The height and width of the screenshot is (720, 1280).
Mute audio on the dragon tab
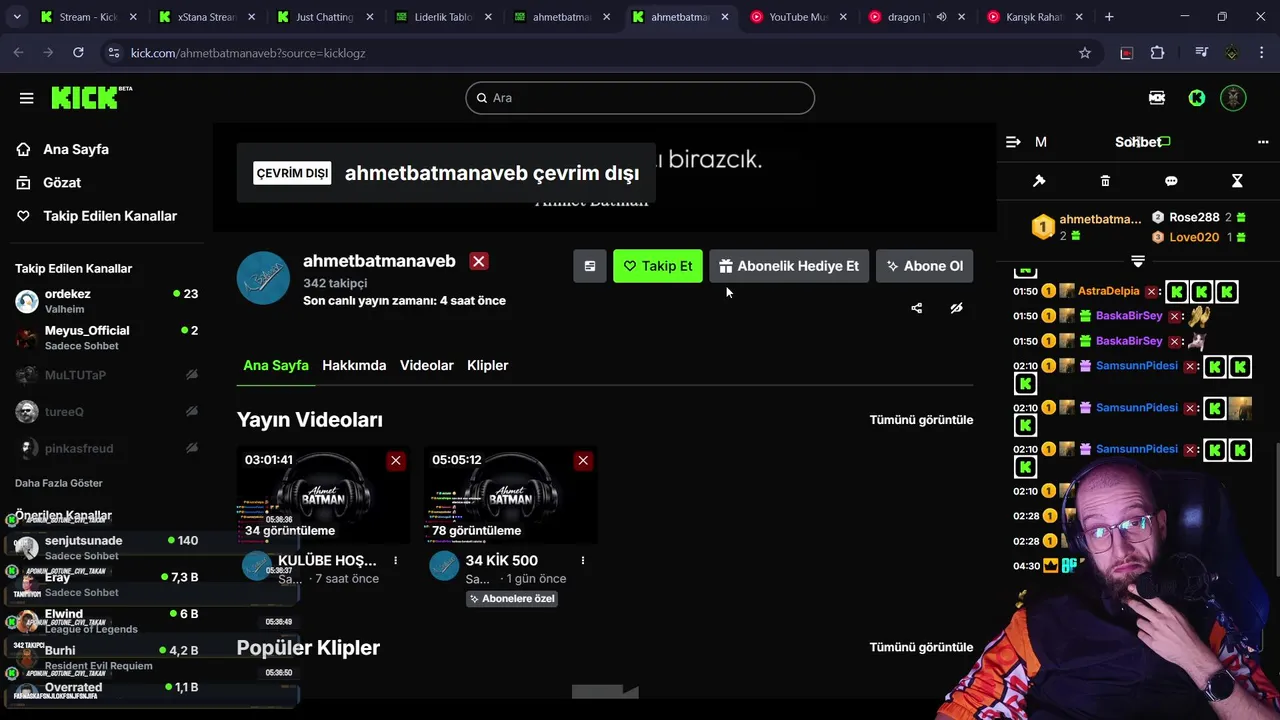coord(941,17)
